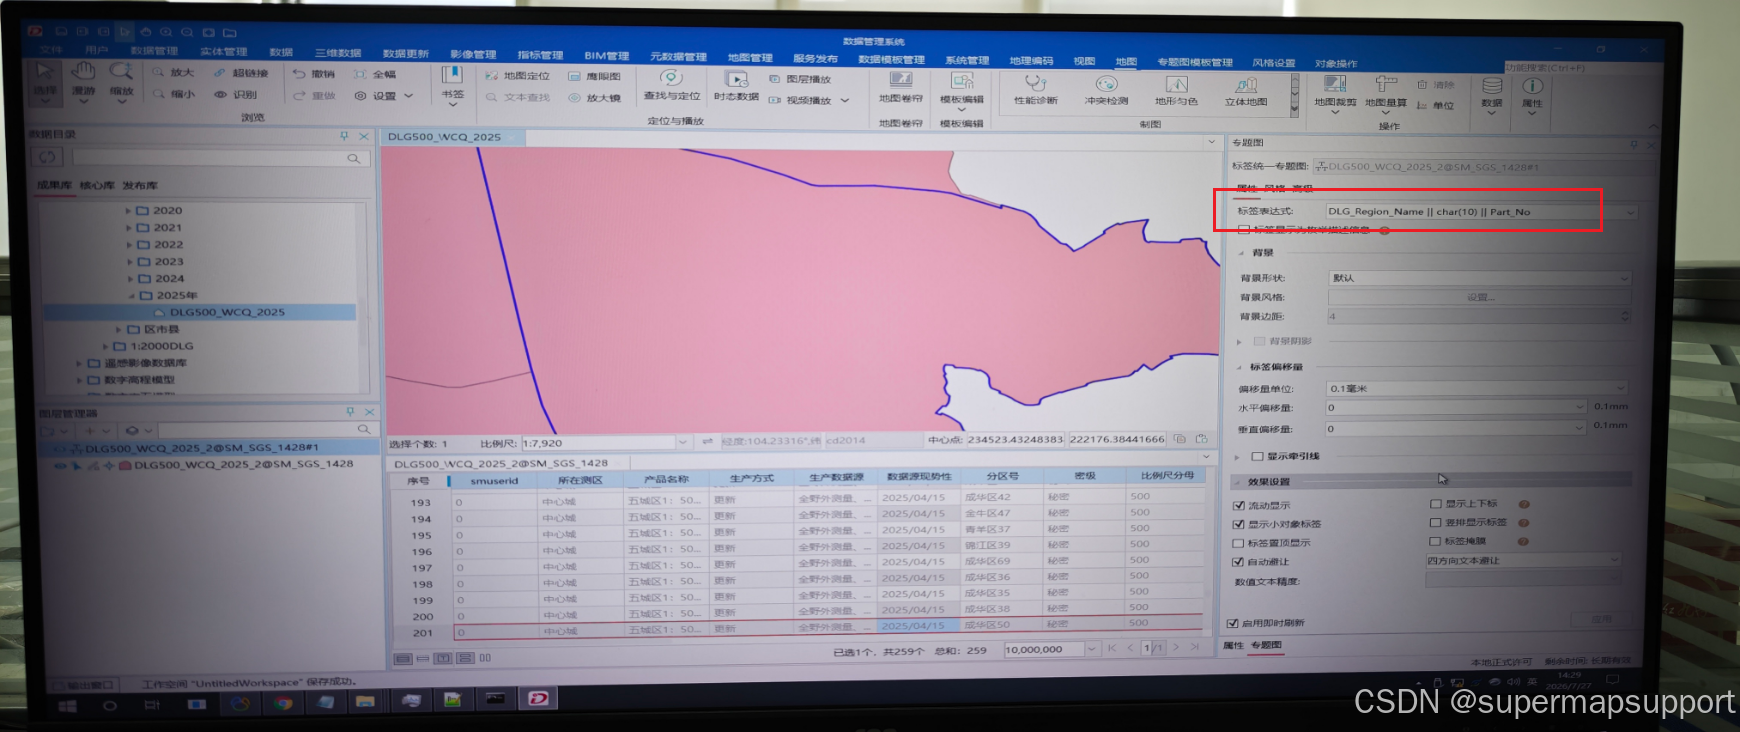Run the 冲突检测 conflict detection
The height and width of the screenshot is (732, 1740).
(1106, 90)
